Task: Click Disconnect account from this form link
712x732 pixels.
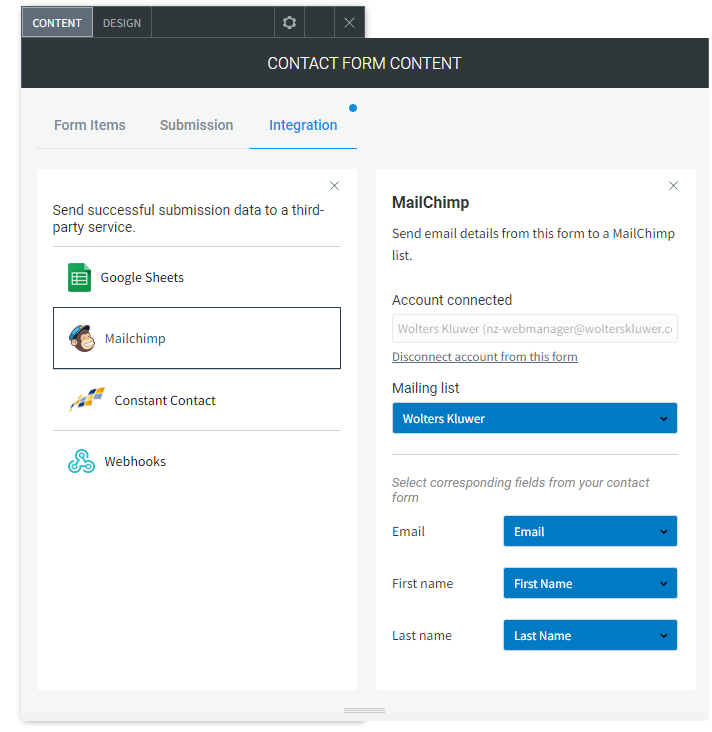Action: tap(485, 357)
